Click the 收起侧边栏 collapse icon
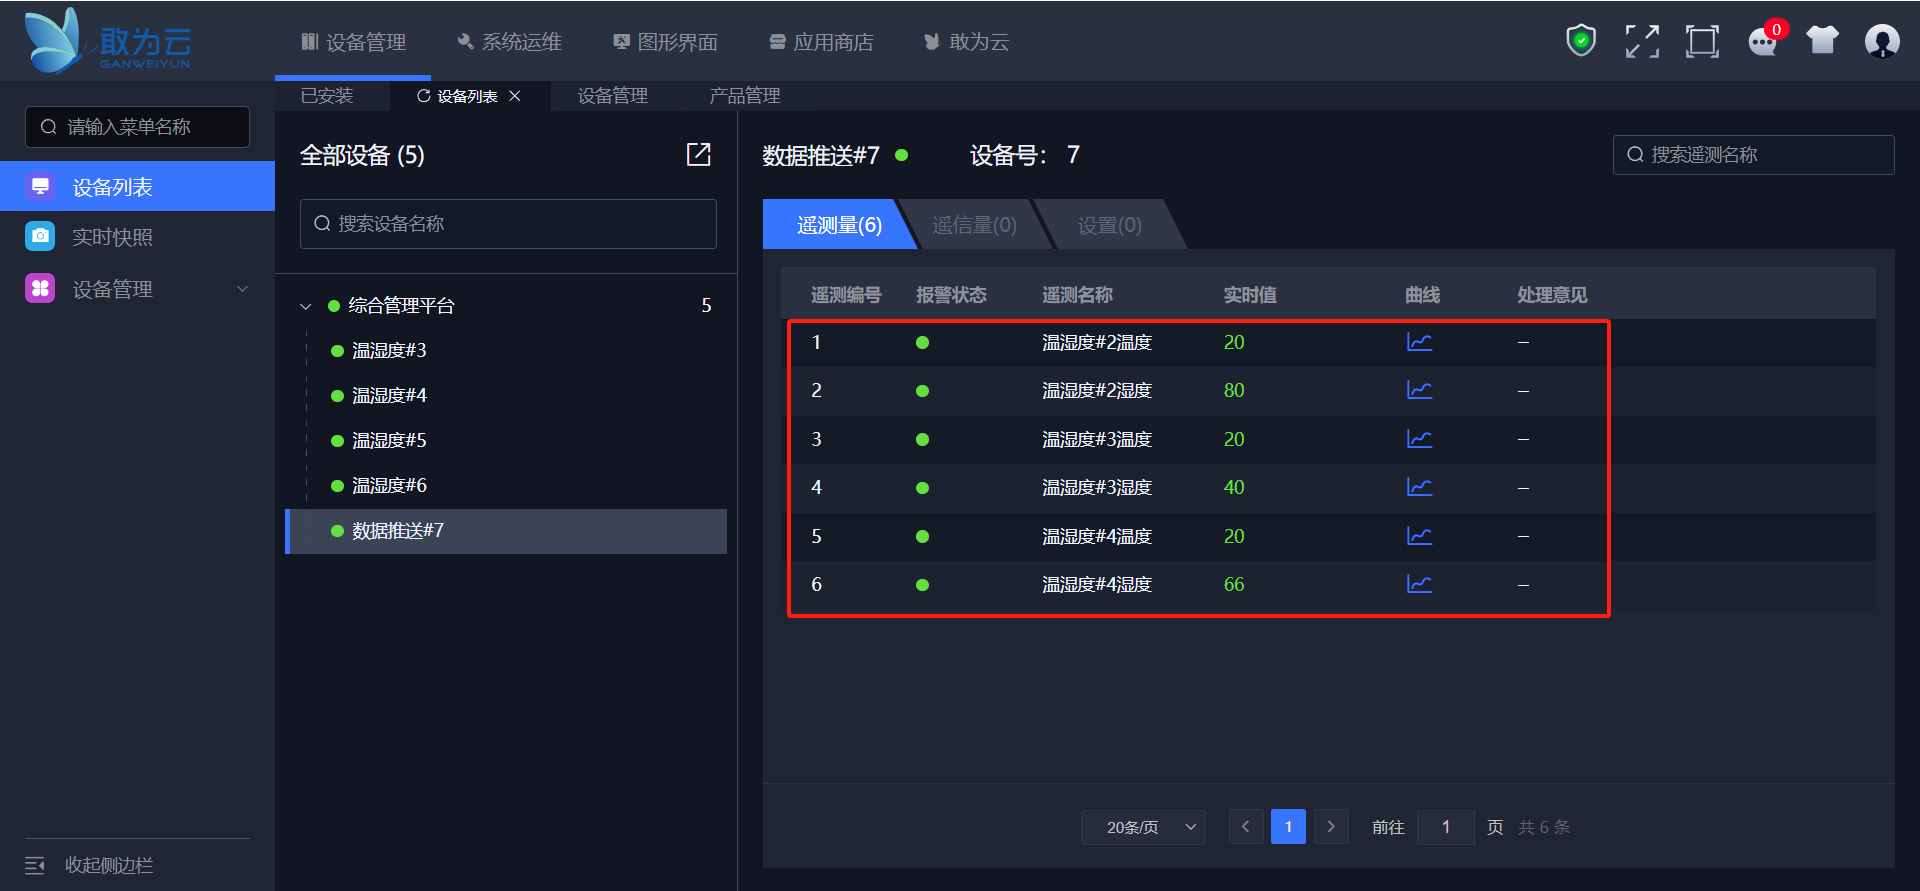This screenshot has height=891, width=1920. click(35, 865)
